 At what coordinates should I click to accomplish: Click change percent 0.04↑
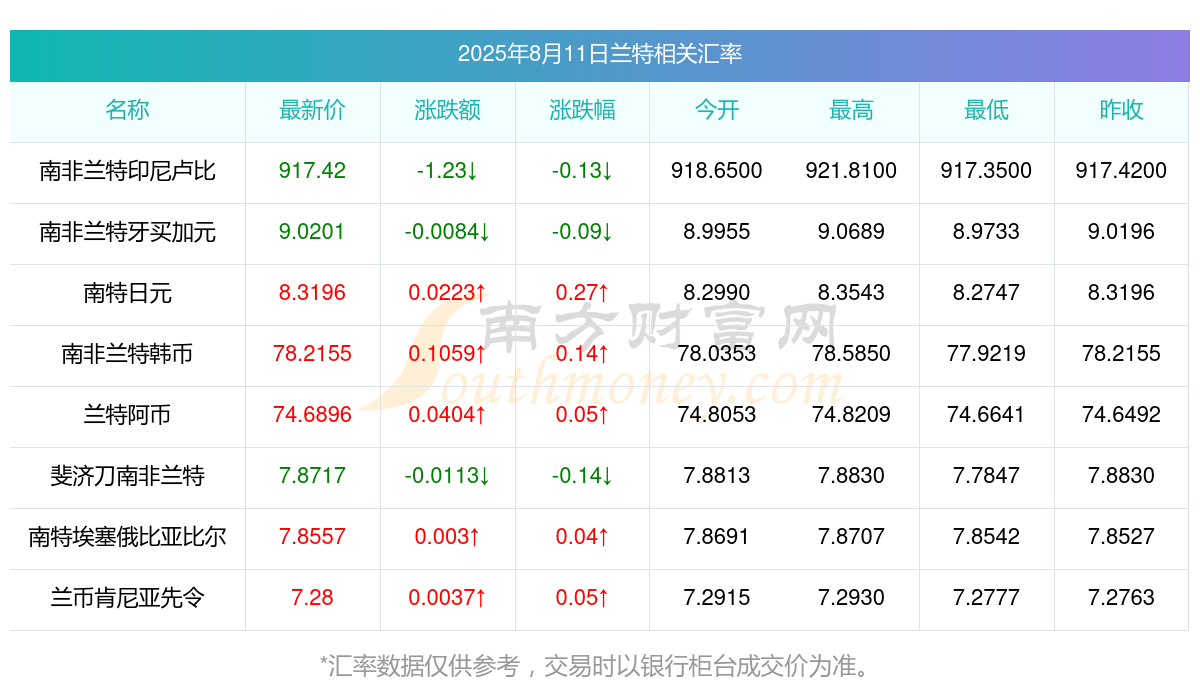582,537
